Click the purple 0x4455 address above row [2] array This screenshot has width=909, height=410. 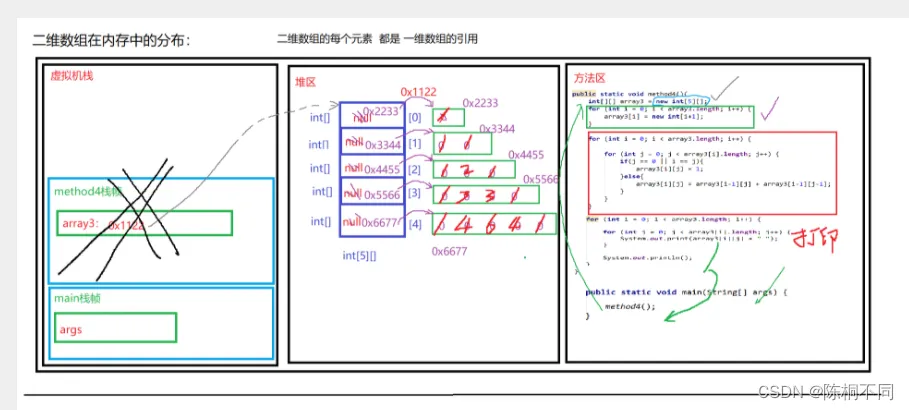pos(526,155)
